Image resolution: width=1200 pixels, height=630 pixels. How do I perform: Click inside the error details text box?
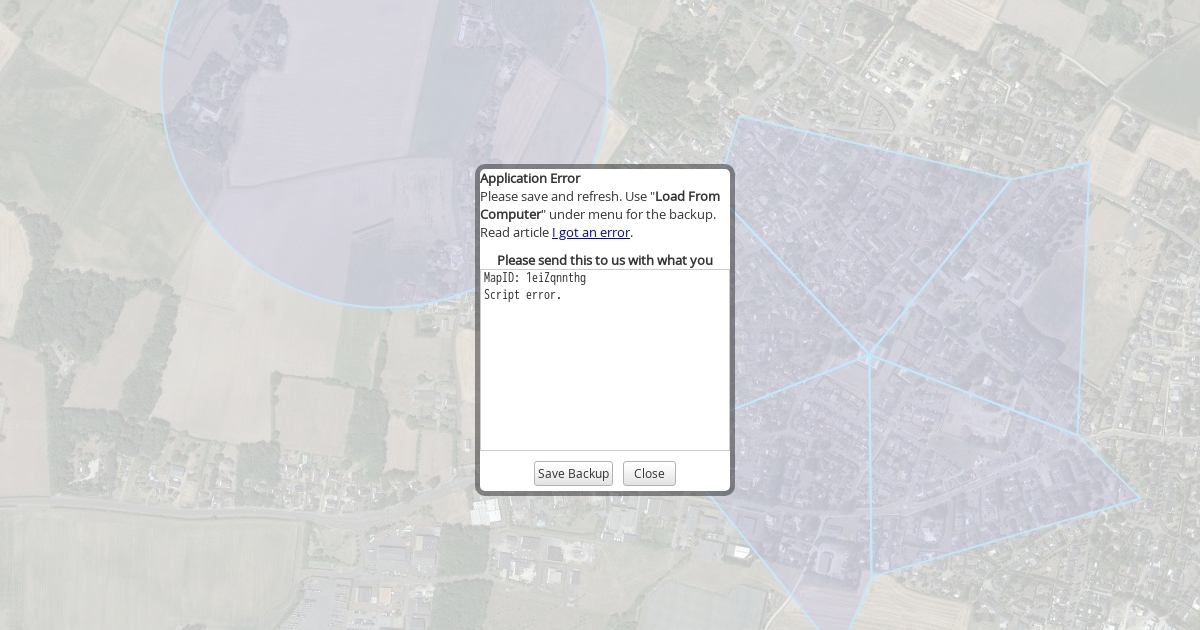click(605, 380)
